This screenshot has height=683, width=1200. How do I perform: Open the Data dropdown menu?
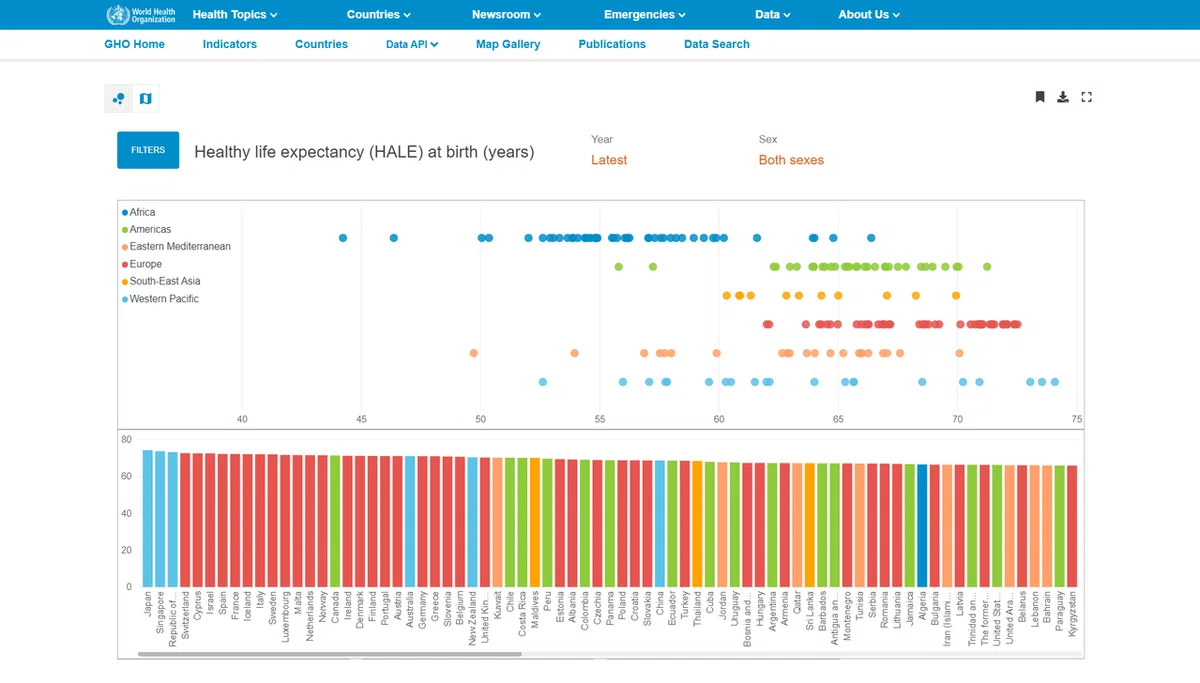point(773,15)
